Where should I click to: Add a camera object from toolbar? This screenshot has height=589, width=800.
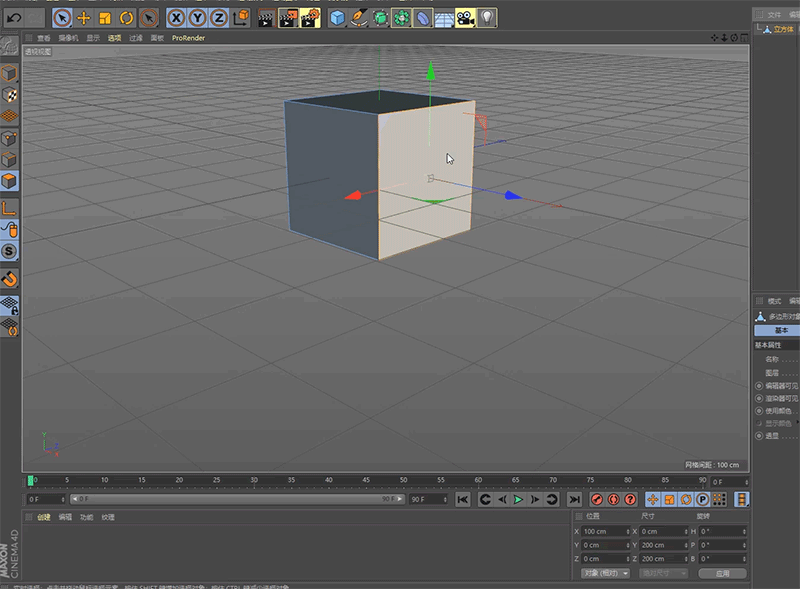tap(465, 17)
